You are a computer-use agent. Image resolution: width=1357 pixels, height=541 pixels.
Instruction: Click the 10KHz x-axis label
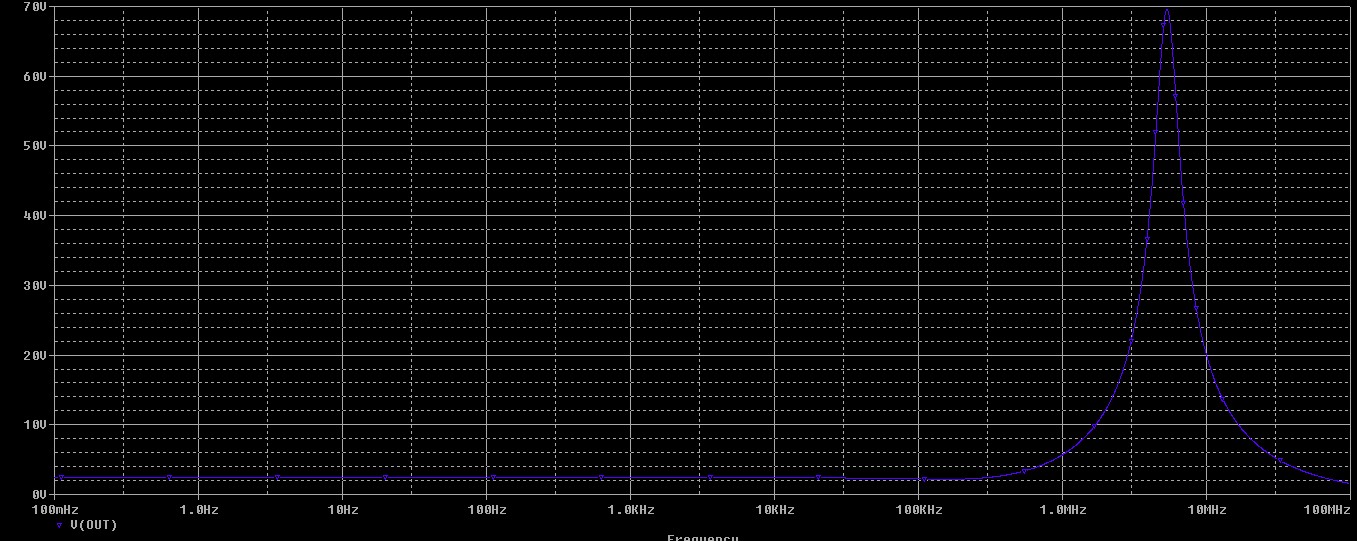click(x=775, y=510)
